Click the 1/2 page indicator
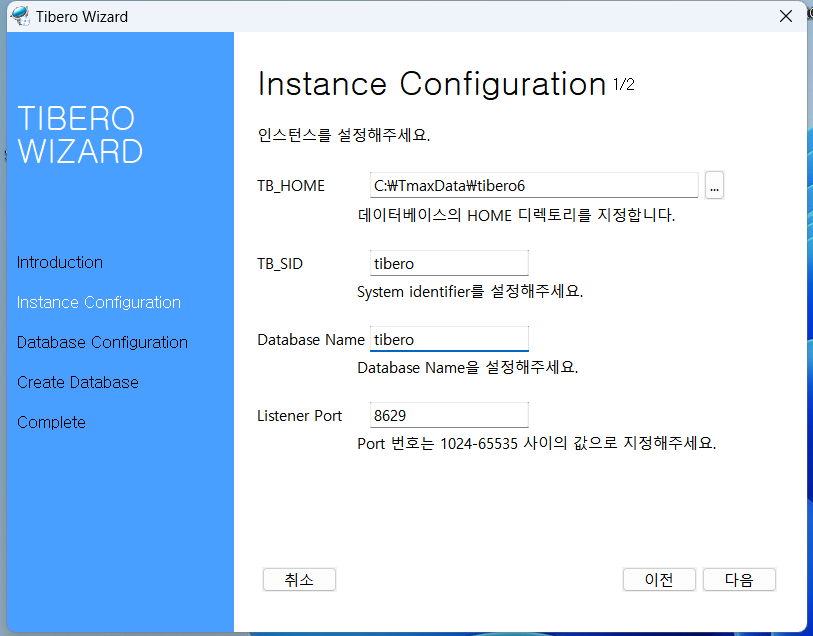This screenshot has width=813, height=636. (x=624, y=84)
